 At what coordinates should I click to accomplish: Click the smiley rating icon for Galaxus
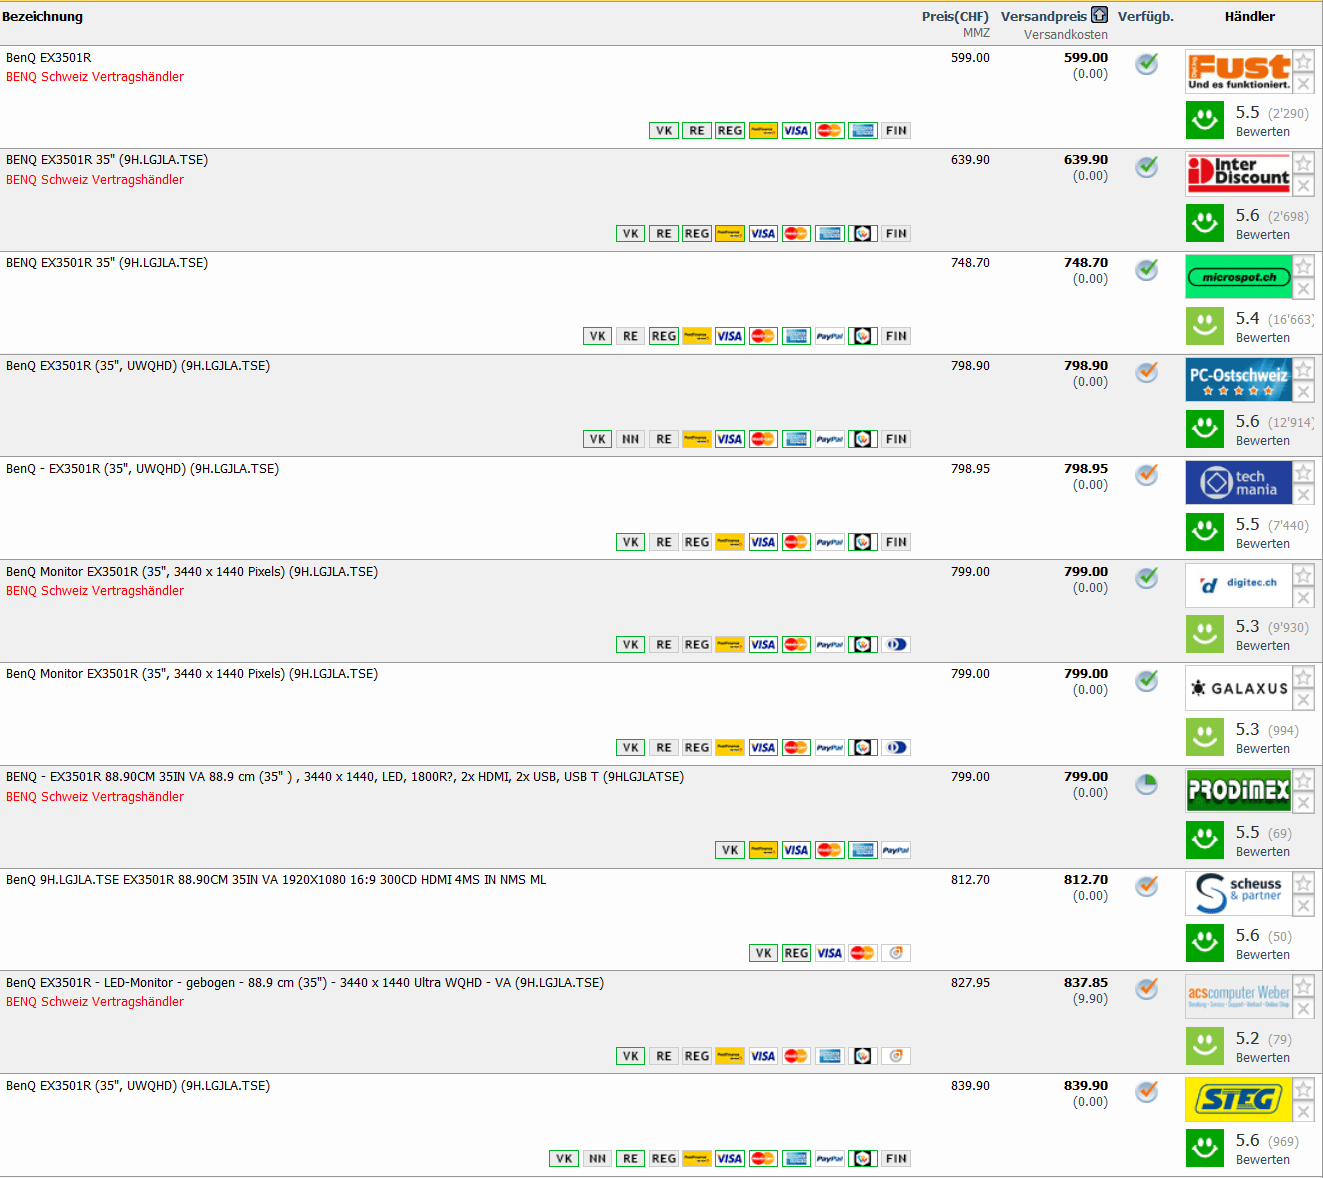click(x=1205, y=738)
